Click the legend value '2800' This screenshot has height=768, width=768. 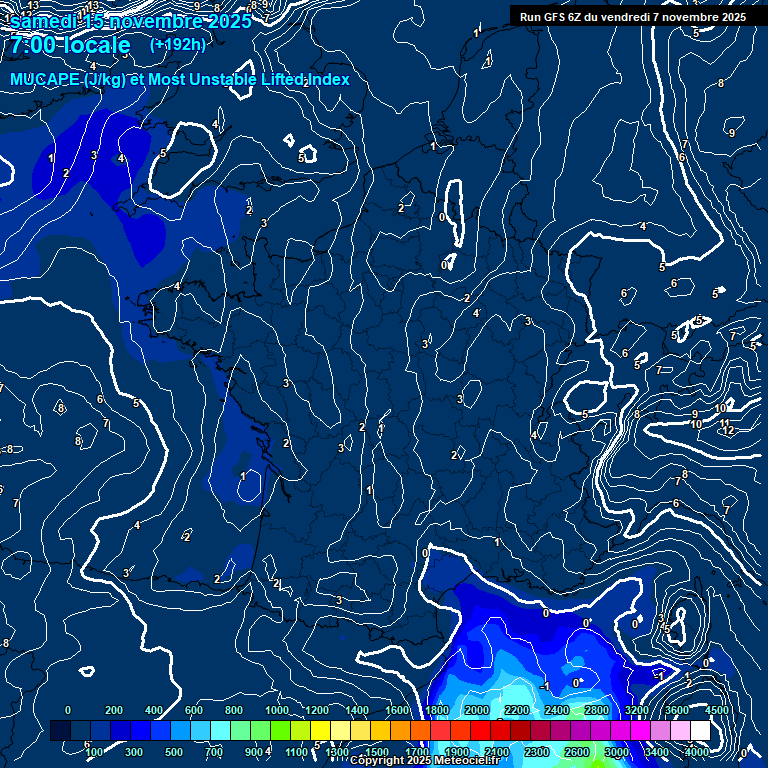[597, 710]
